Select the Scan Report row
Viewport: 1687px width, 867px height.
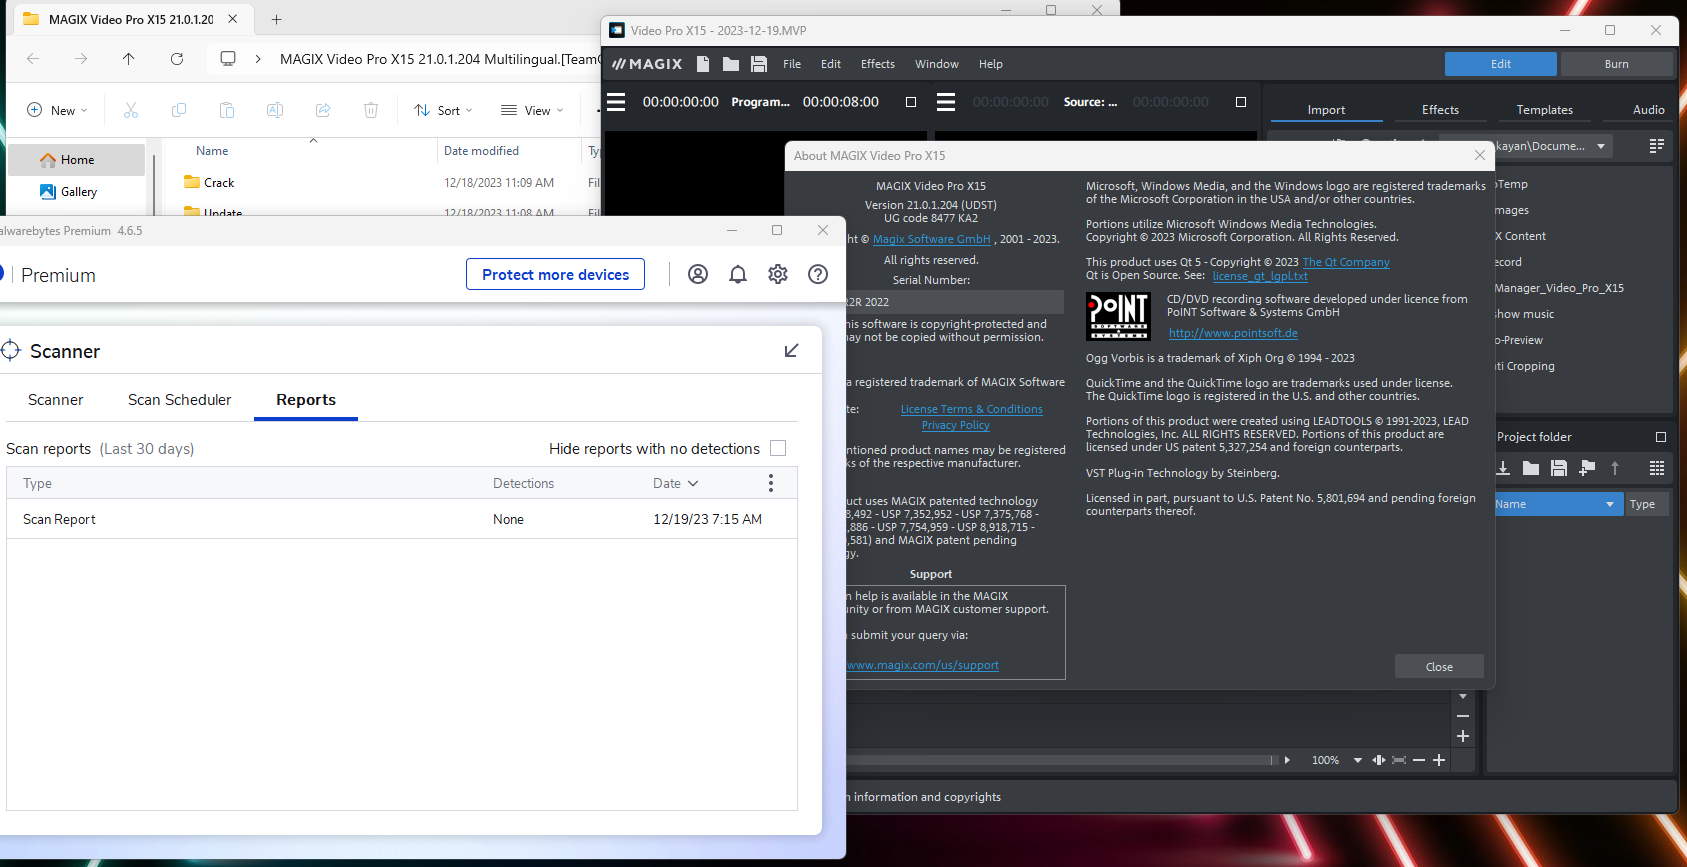402,519
